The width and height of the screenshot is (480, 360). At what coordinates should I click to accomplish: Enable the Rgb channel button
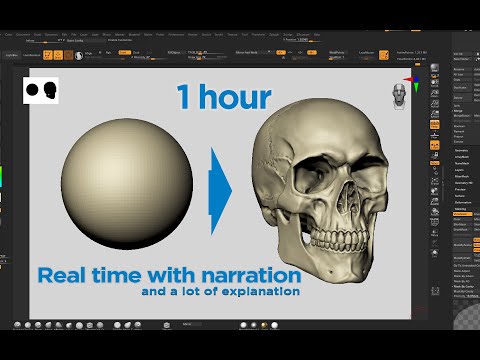pyautogui.click(x=108, y=53)
